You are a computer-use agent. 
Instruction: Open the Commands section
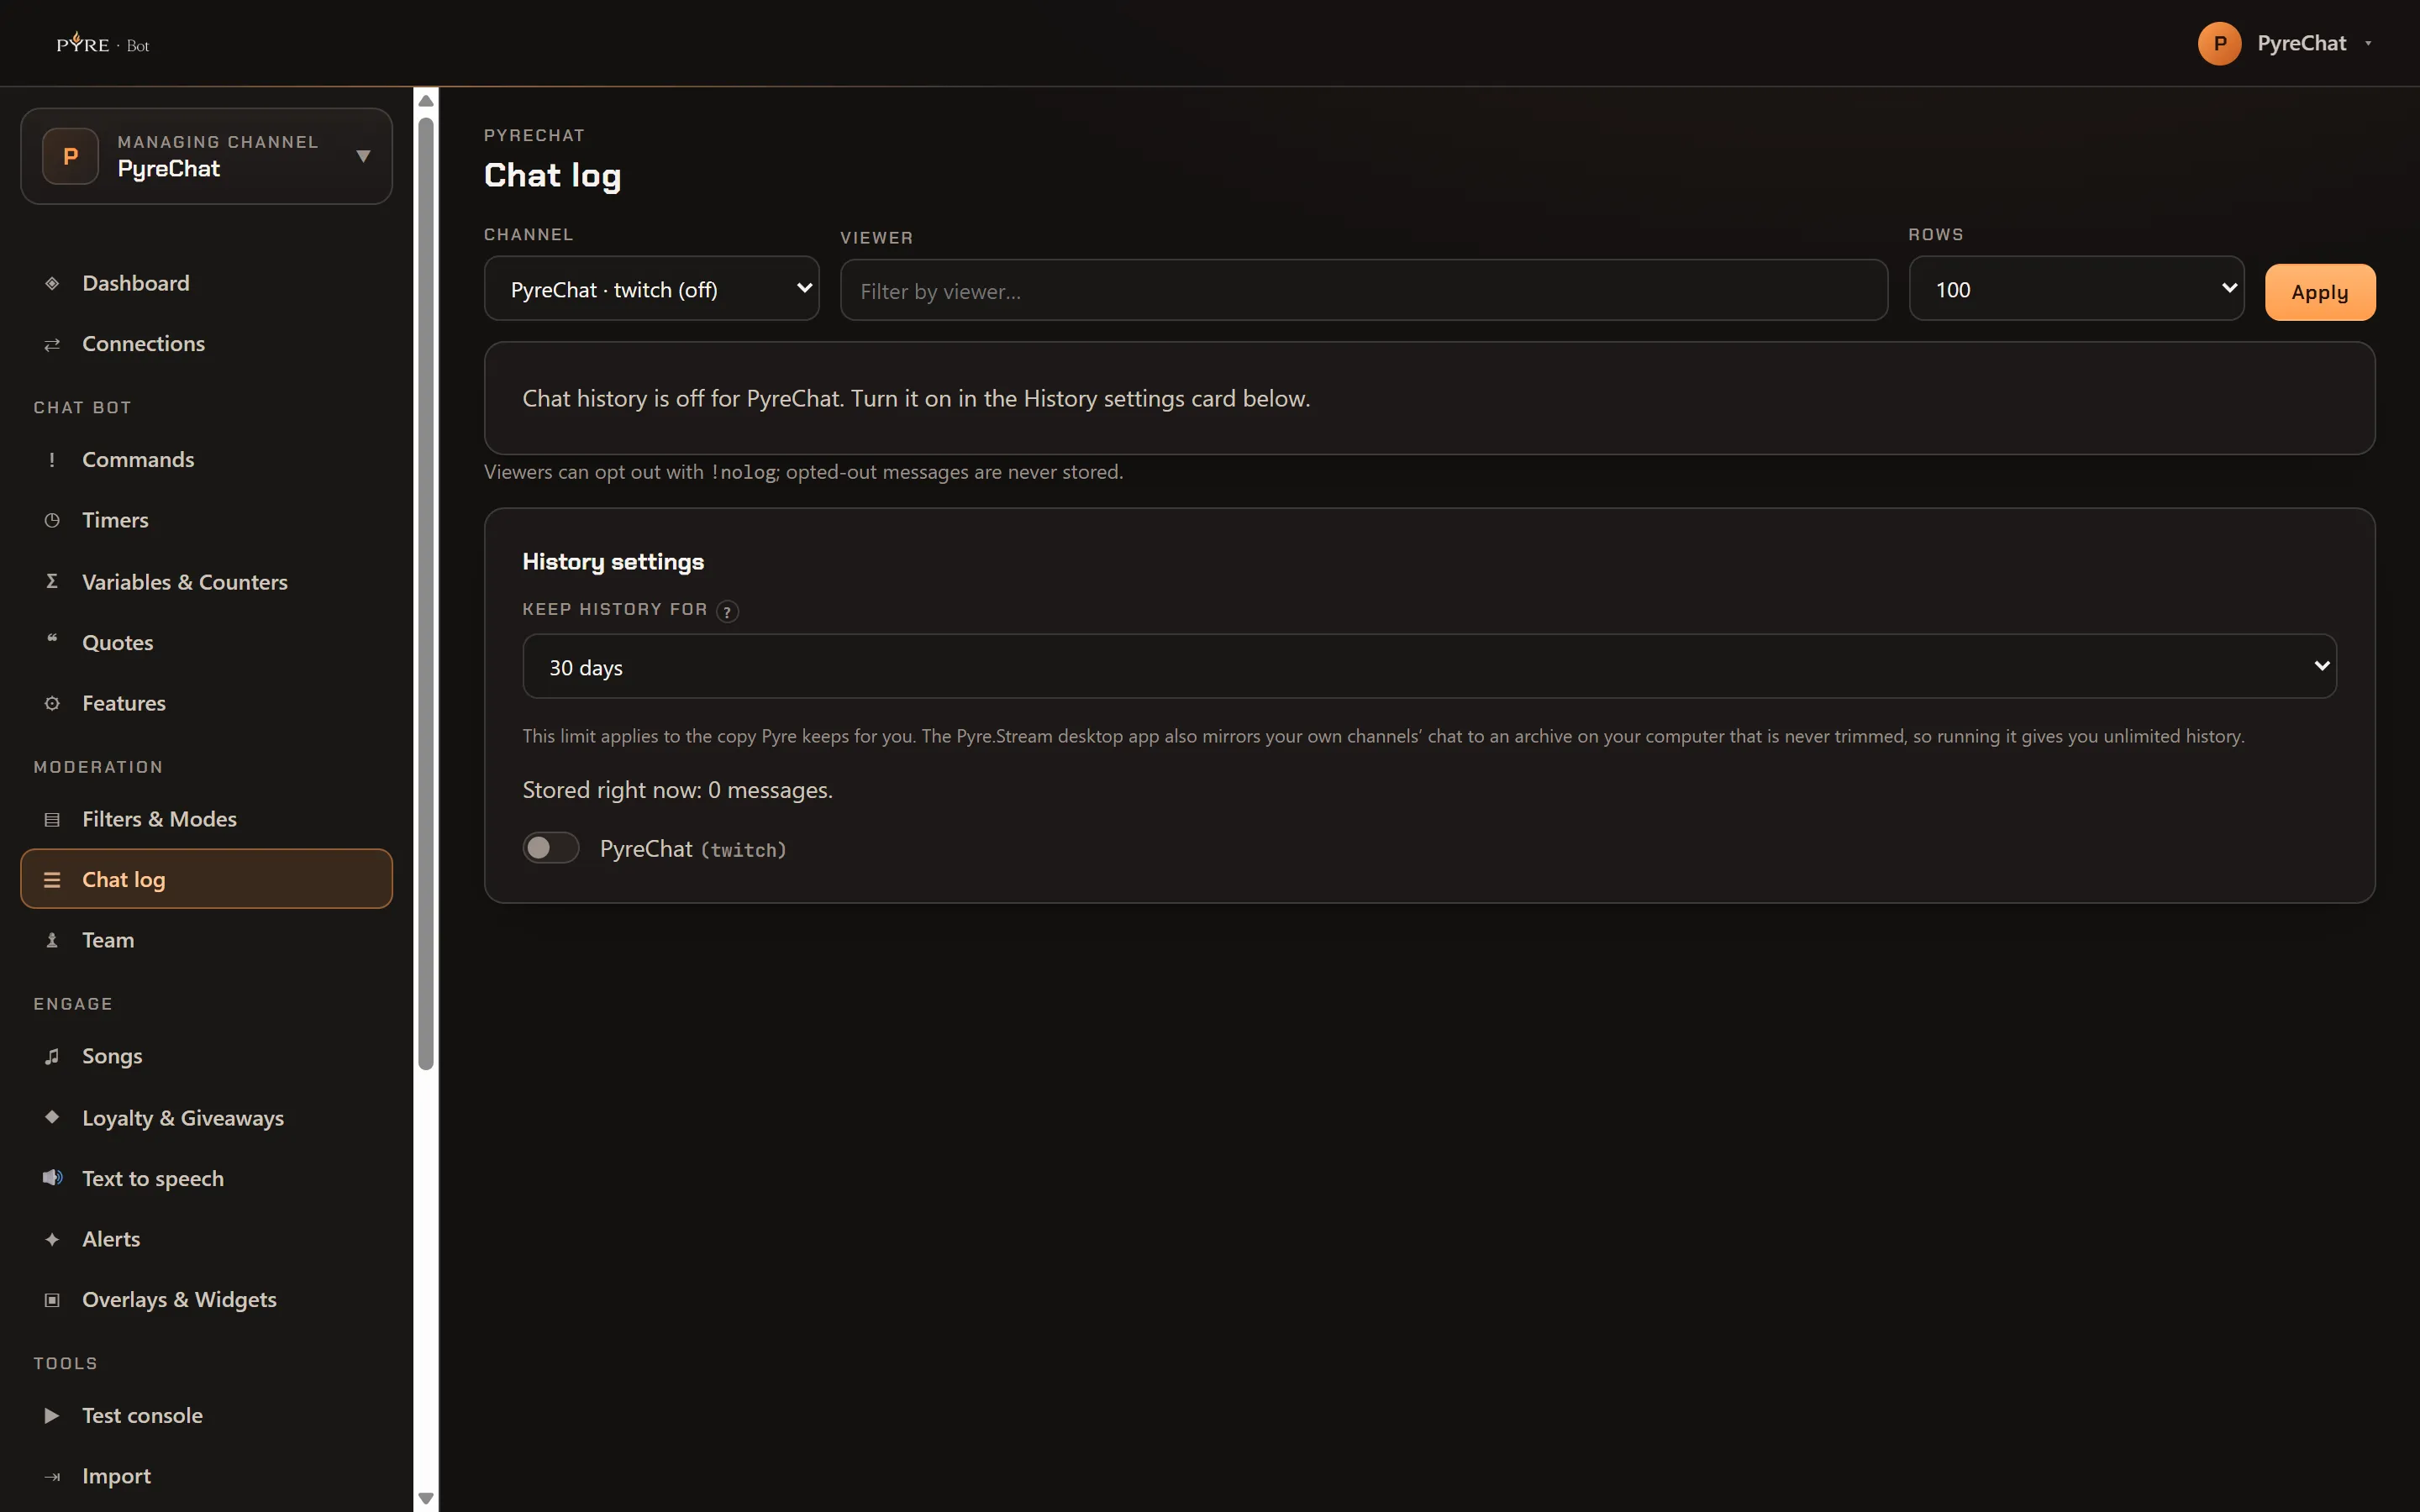[x=206, y=460]
